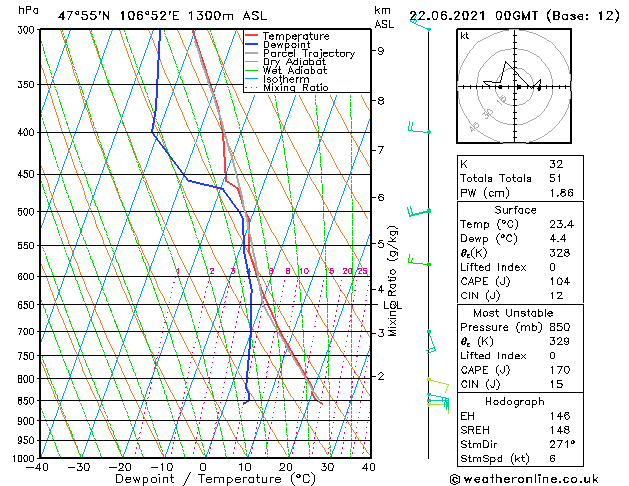Image resolution: width=629 pixels, height=486 pixels.
Task: Click the 'Totals Totals' row label
Action: tap(496, 178)
